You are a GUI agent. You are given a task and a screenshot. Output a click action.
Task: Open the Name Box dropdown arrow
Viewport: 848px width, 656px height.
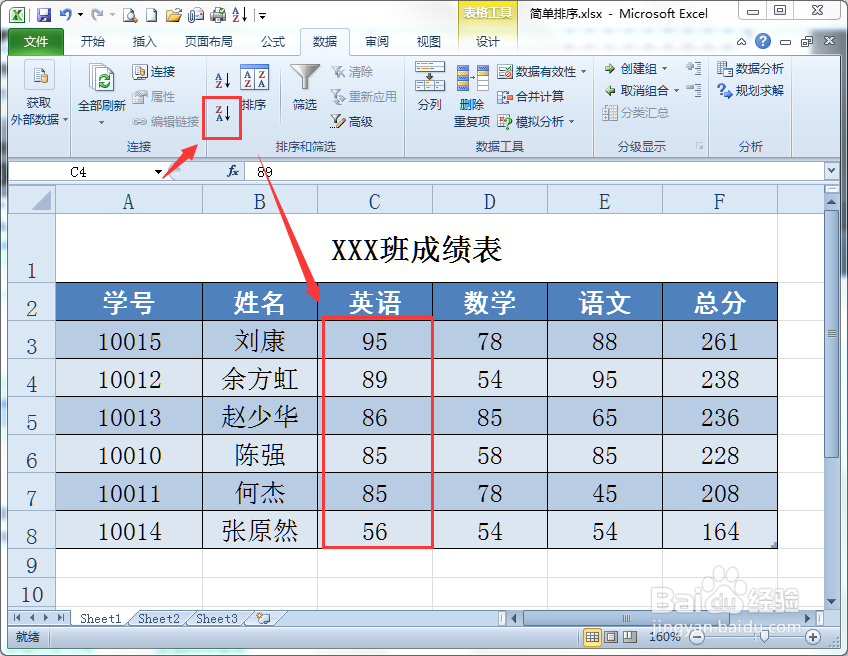(158, 172)
